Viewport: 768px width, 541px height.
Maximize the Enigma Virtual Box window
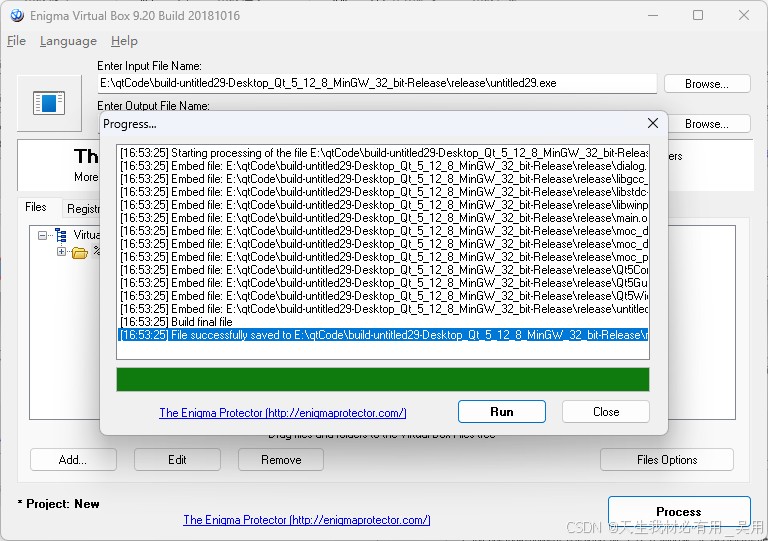point(698,15)
